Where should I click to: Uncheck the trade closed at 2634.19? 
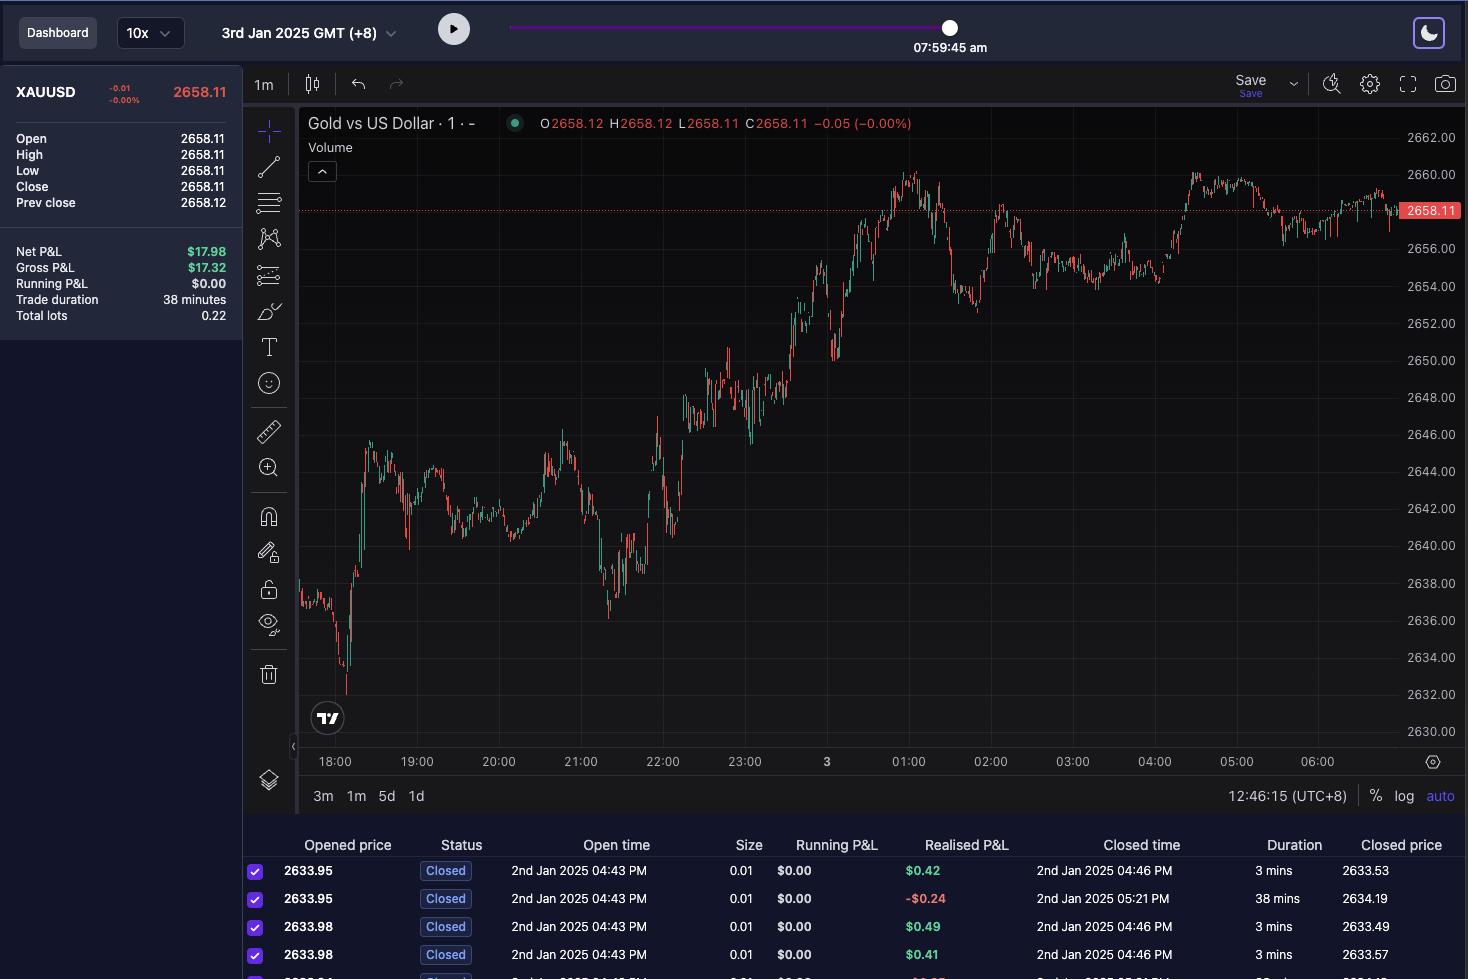click(255, 900)
